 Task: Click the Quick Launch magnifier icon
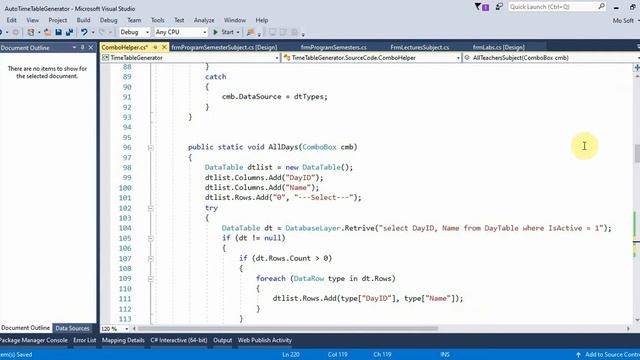(x=601, y=7)
